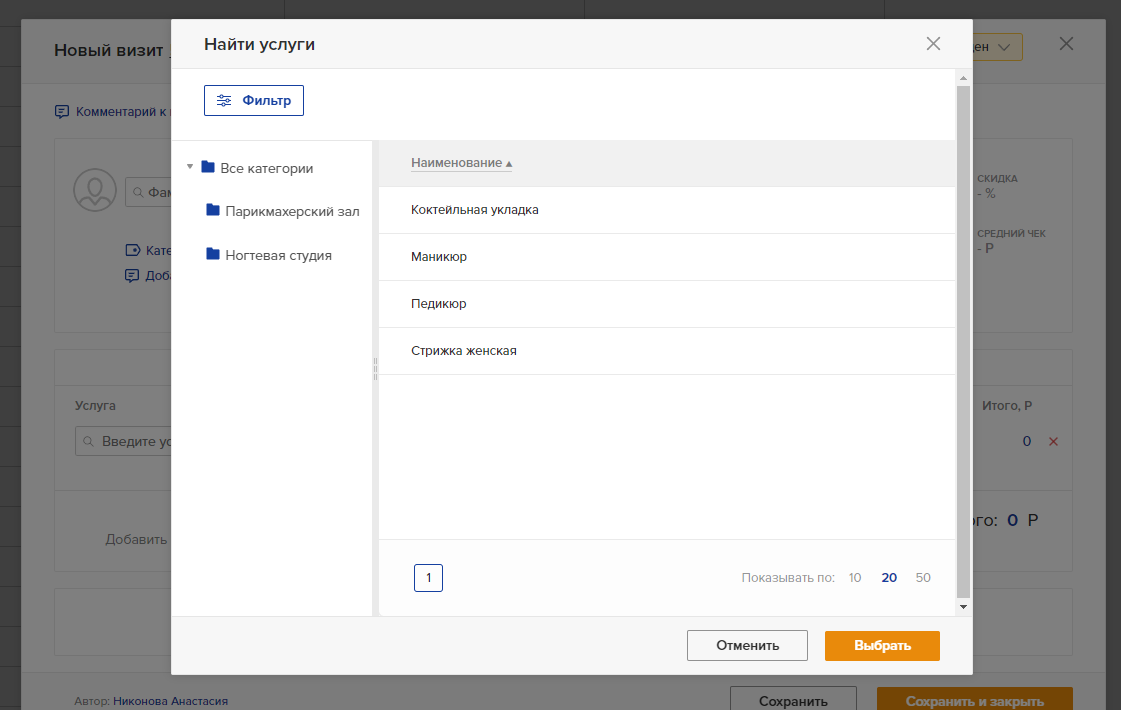The height and width of the screenshot is (710, 1121).
Task: Select the Педикюр service row
Action: [x=666, y=304]
